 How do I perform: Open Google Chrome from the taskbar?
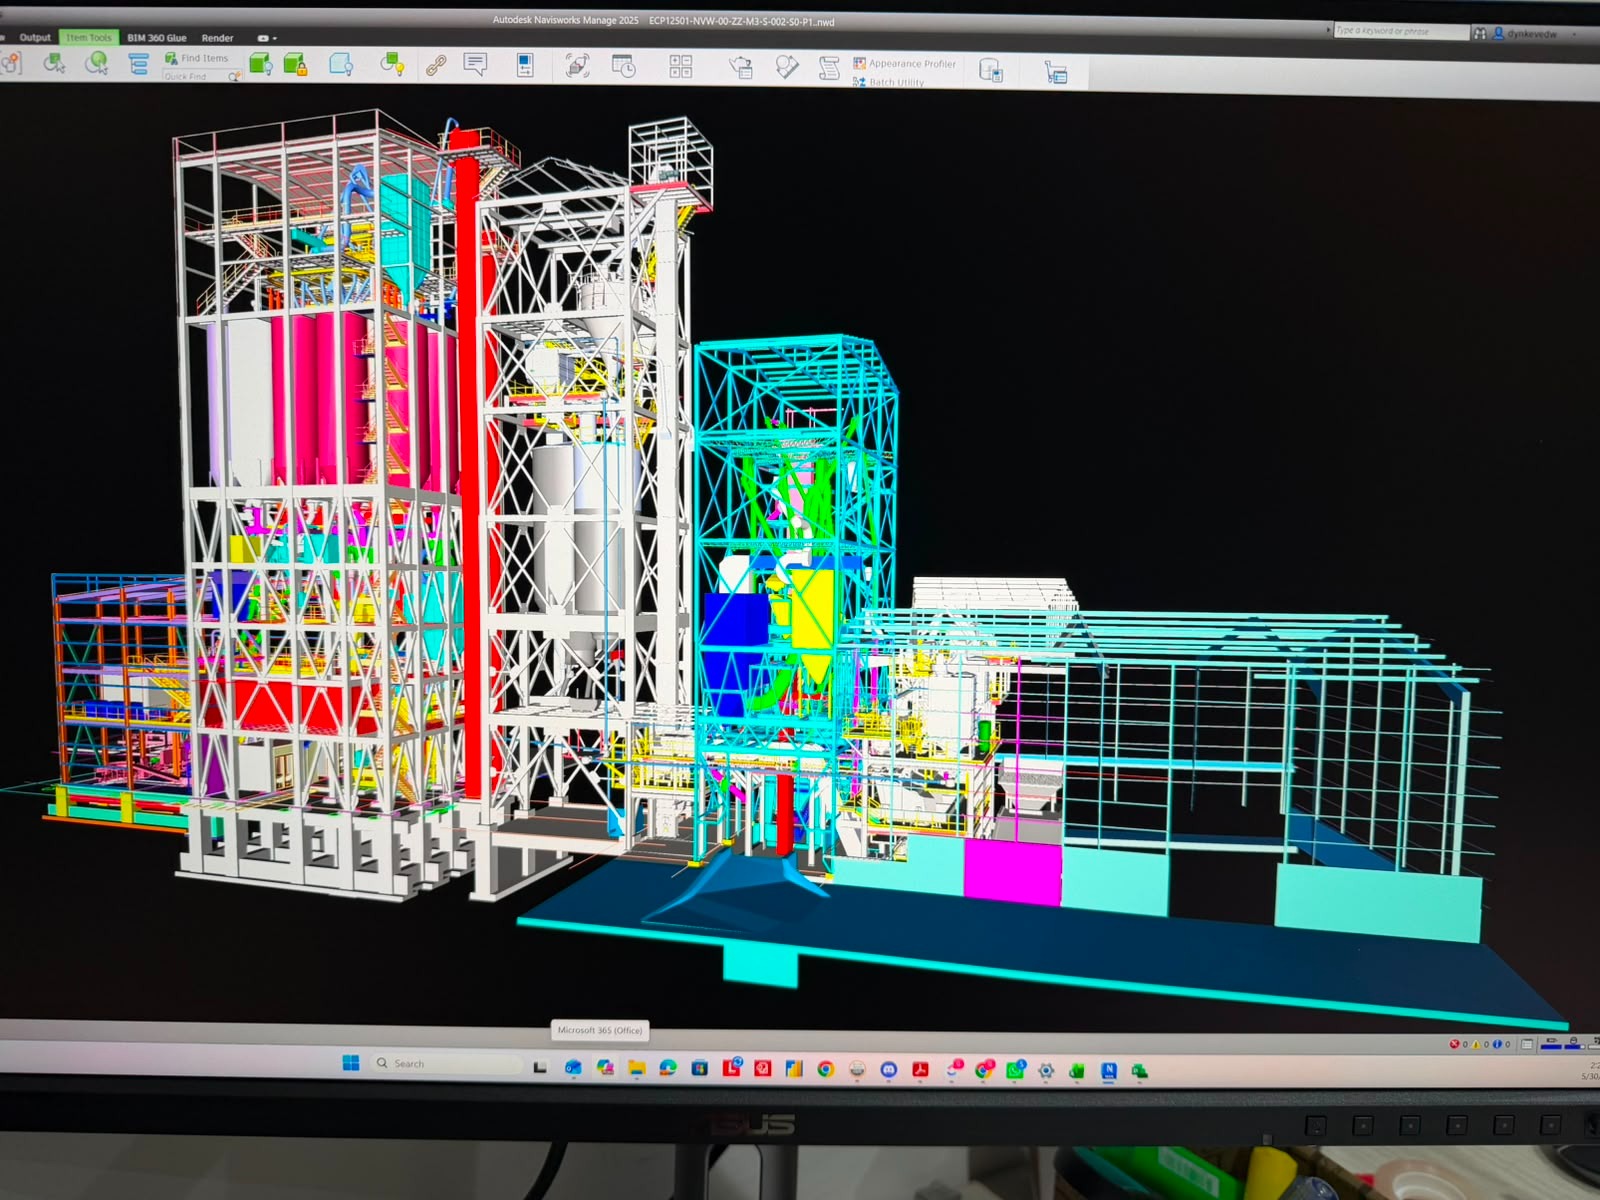click(825, 1069)
